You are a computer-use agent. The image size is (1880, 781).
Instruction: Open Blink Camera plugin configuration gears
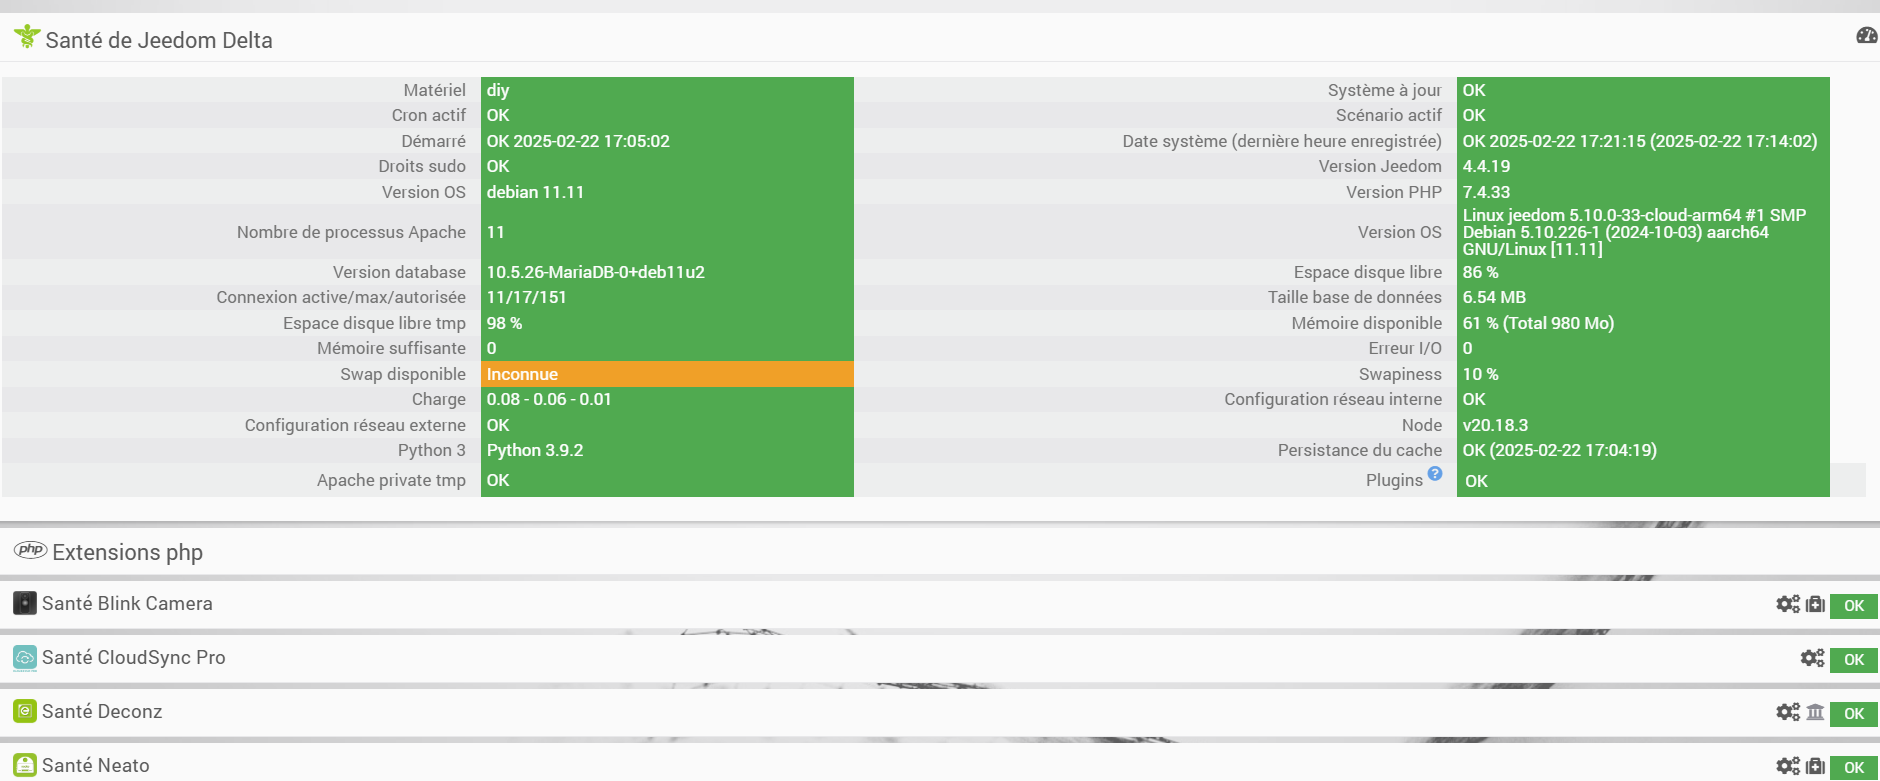1787,604
